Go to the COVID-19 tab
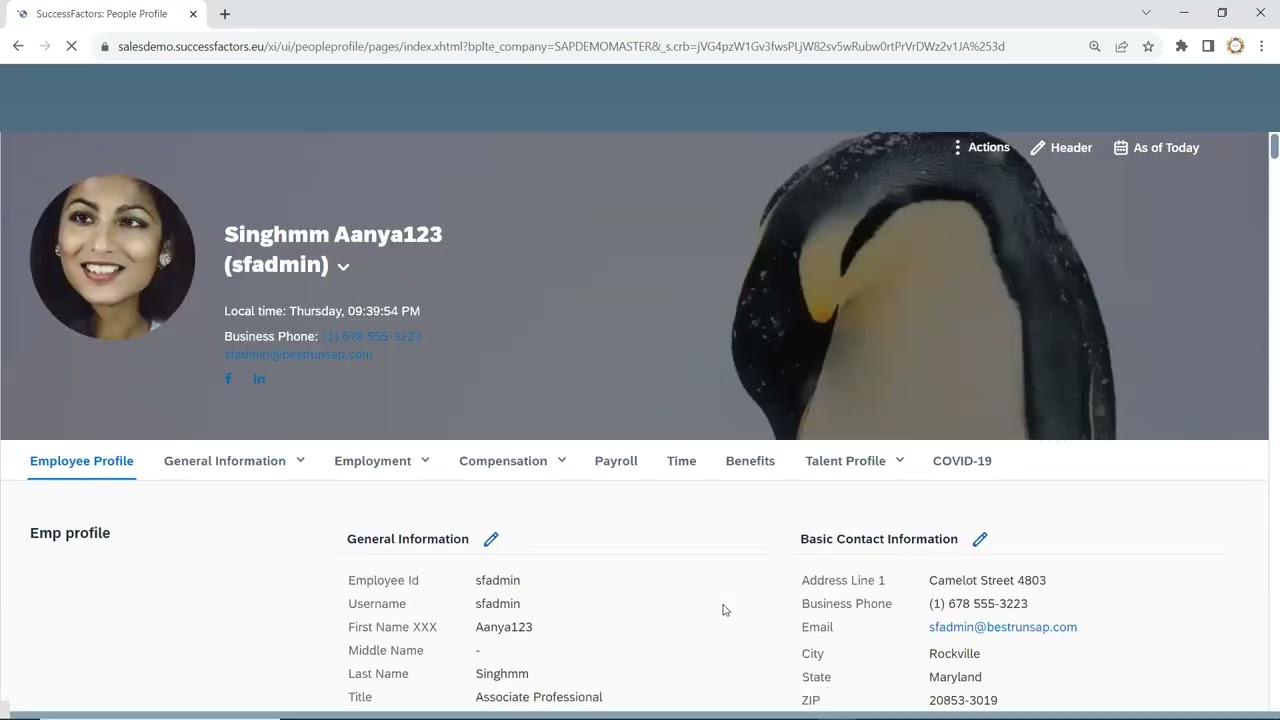The height and width of the screenshot is (720, 1280). 962,461
